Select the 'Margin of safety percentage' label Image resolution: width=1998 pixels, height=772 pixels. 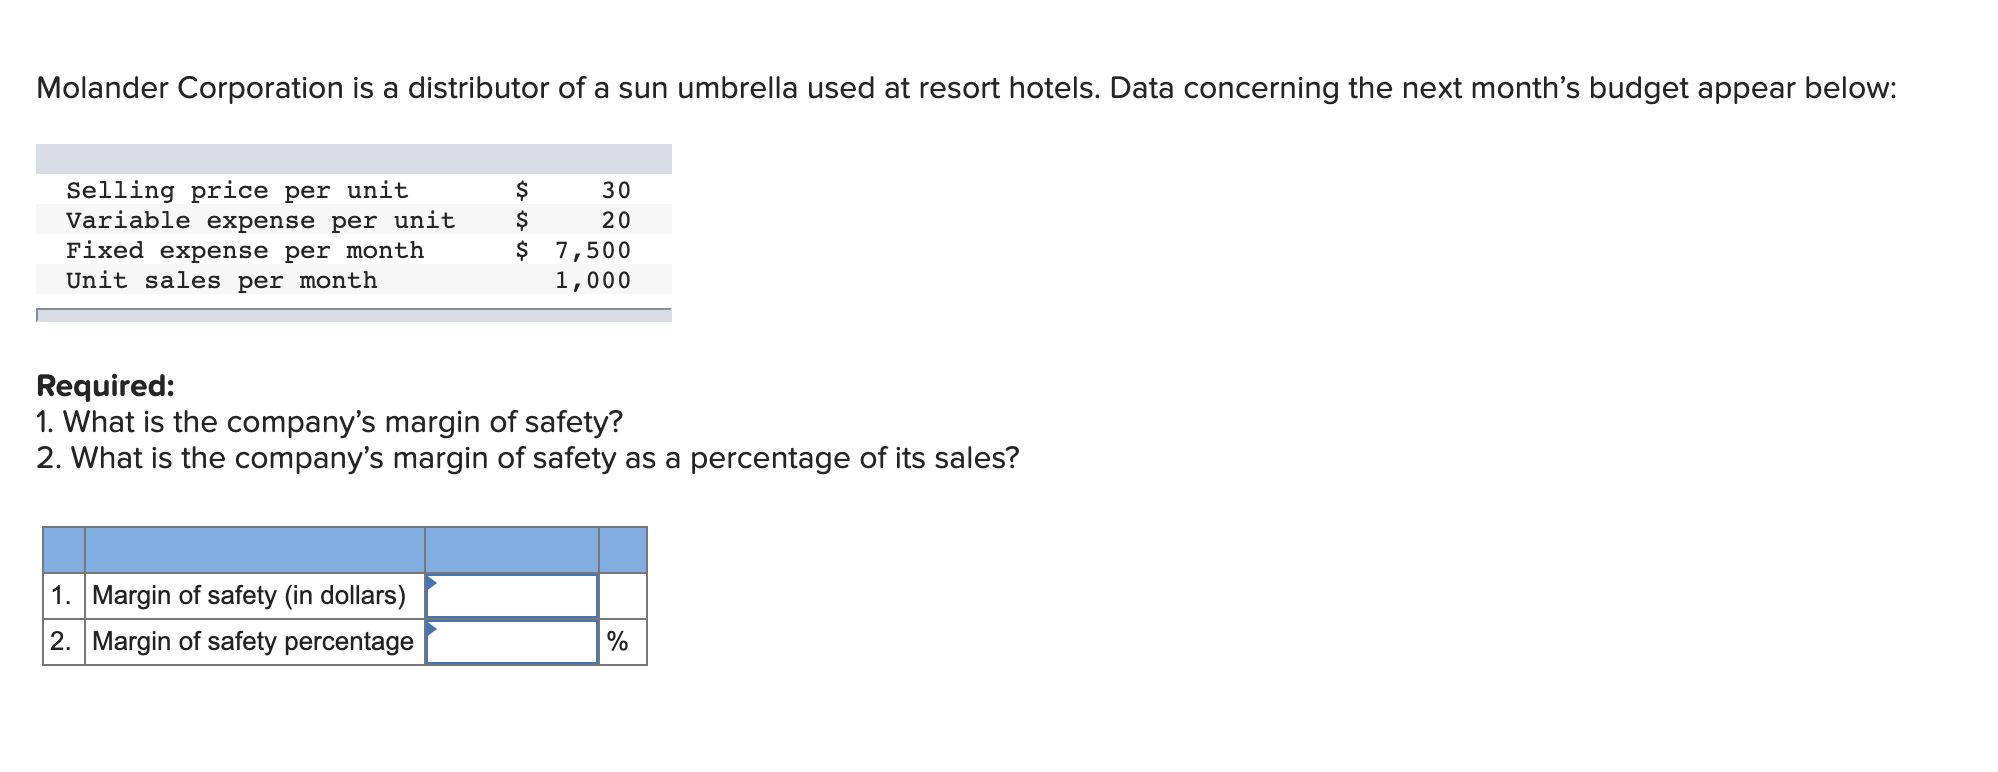[x=253, y=642]
